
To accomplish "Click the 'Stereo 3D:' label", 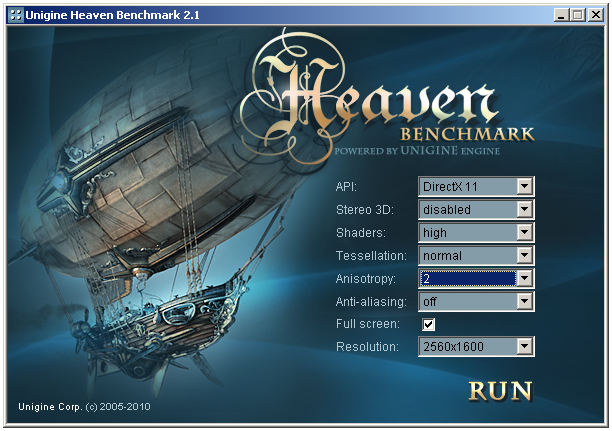I will (365, 210).
